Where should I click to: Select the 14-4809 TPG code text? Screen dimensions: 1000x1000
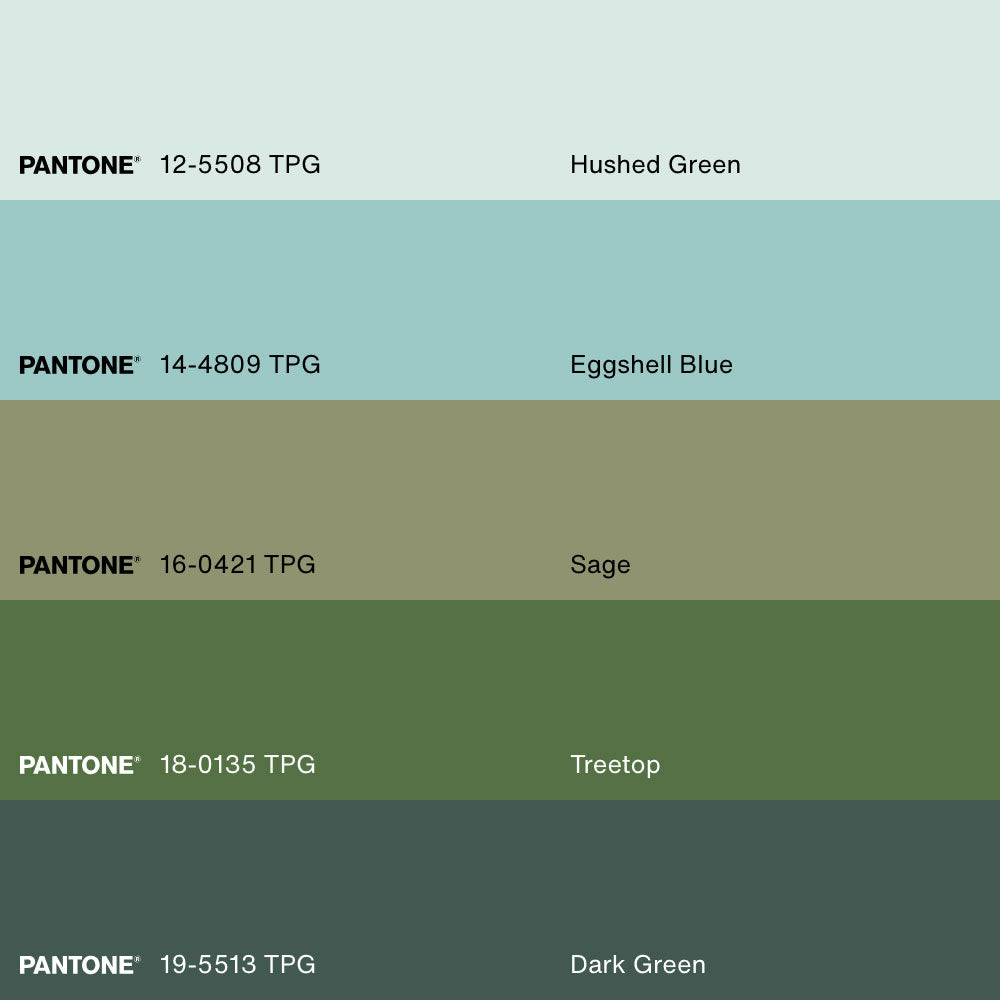[x=240, y=365]
